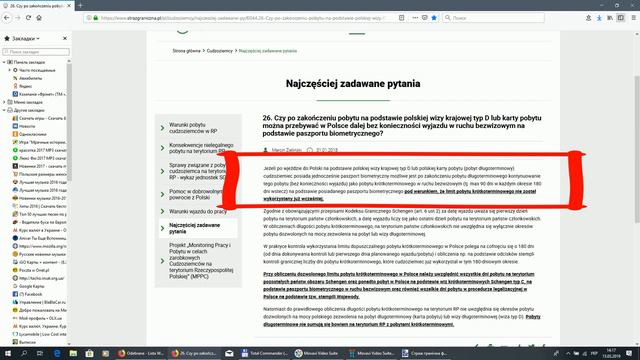Open a new tab with the plus button
Image resolution: width=640 pixels, height=360 pixels.
point(80,5)
